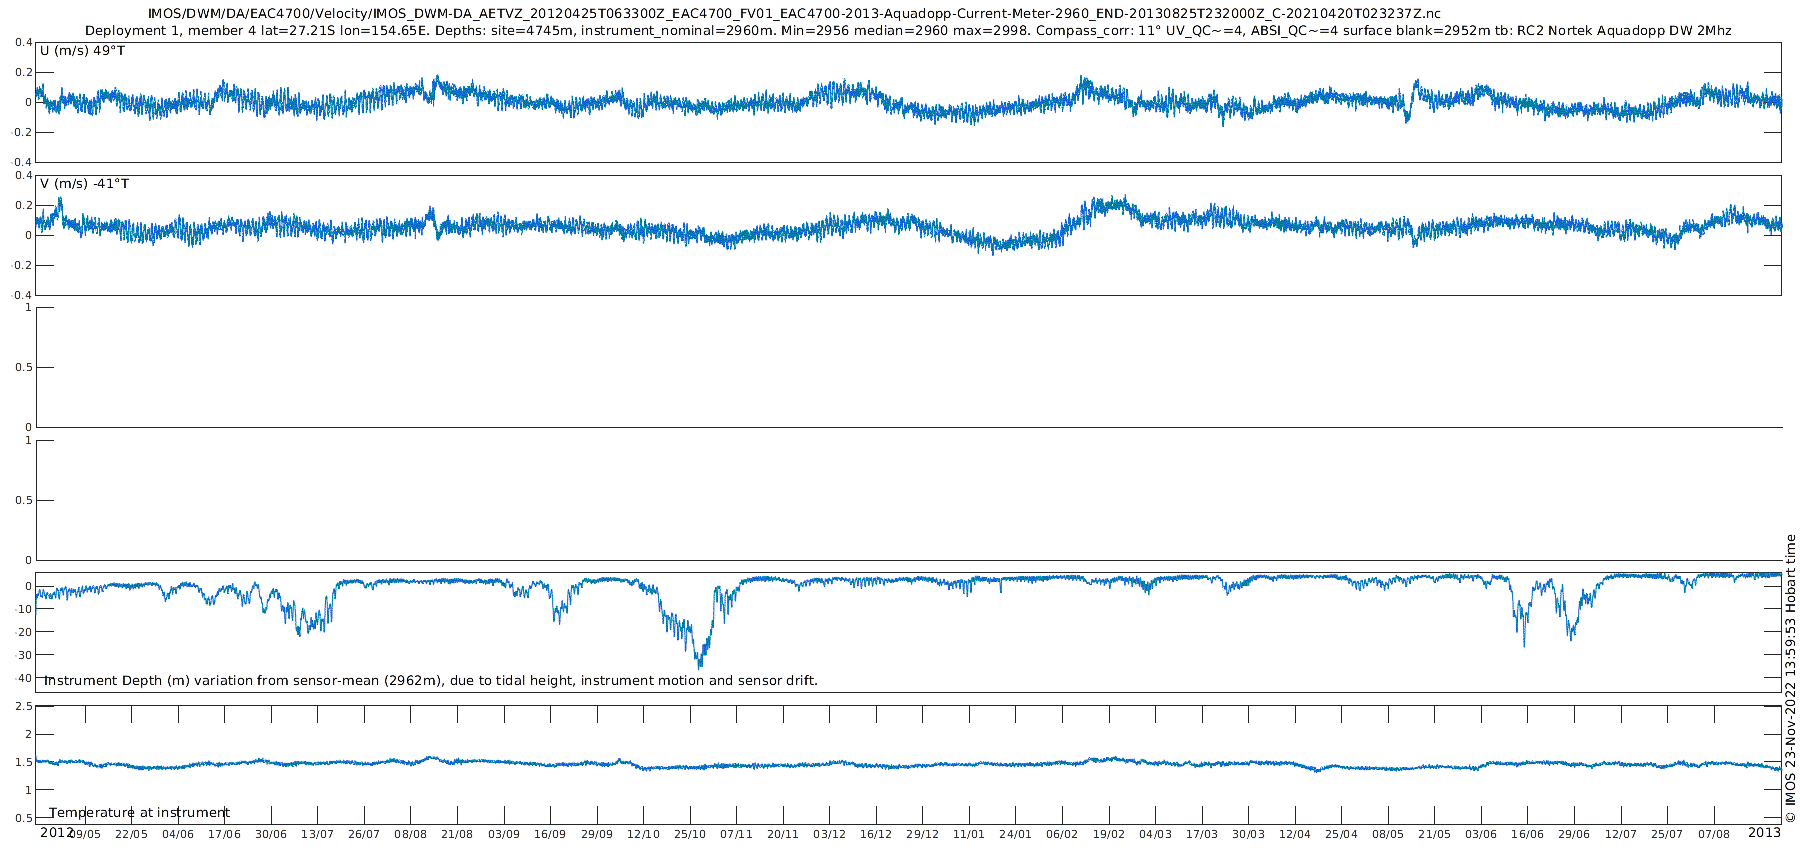Select the '26/07' date tick label
Image resolution: width=1800 pixels, height=850 pixels.
tap(364, 834)
